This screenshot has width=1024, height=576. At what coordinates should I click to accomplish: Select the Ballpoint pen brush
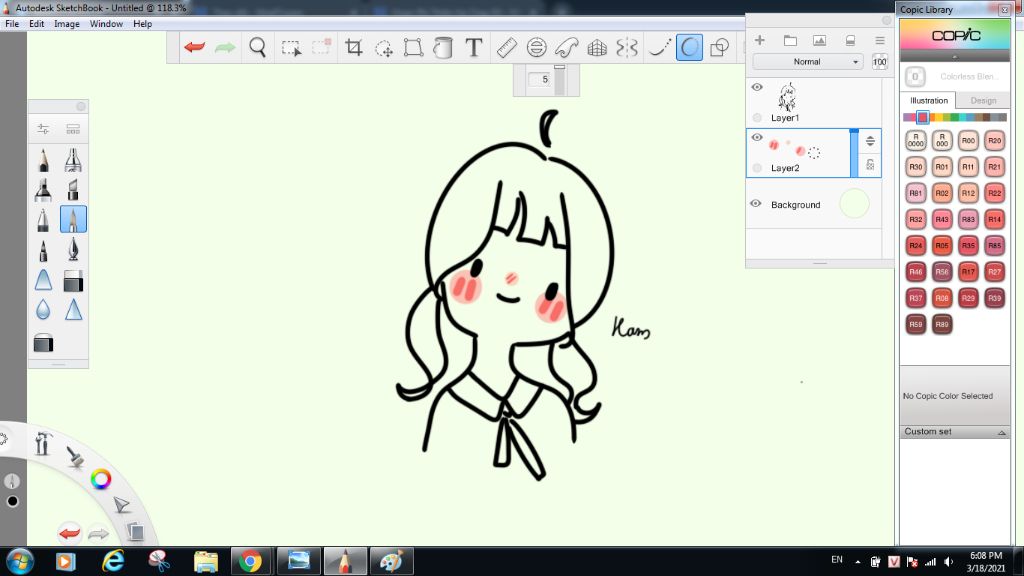pos(43,220)
